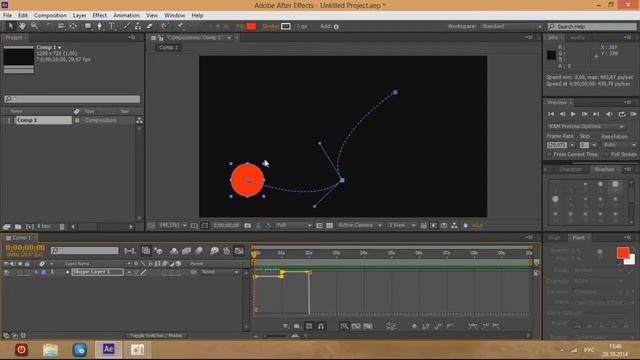
Task: Select the Roto Brush tool
Action: 164,26
